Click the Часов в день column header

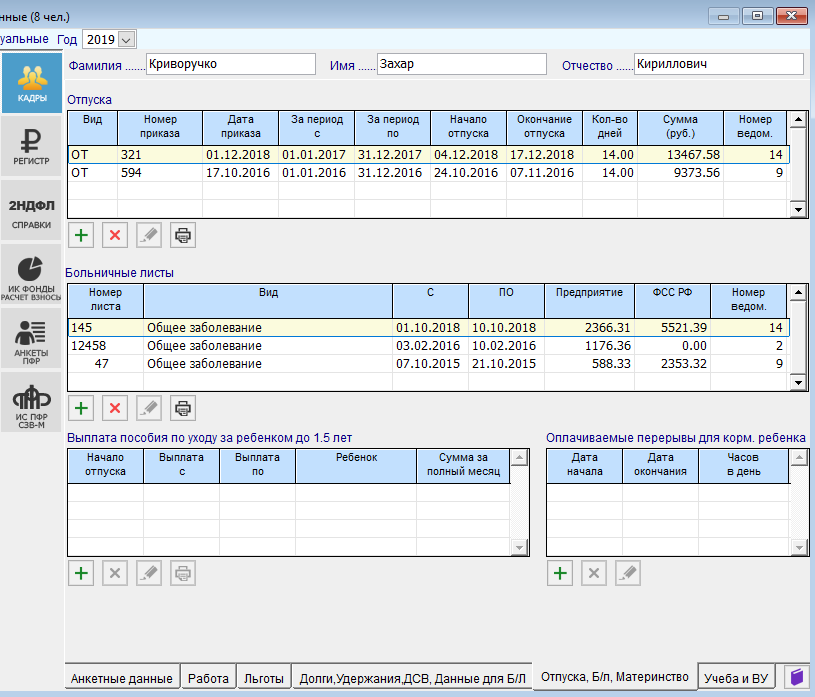point(743,466)
